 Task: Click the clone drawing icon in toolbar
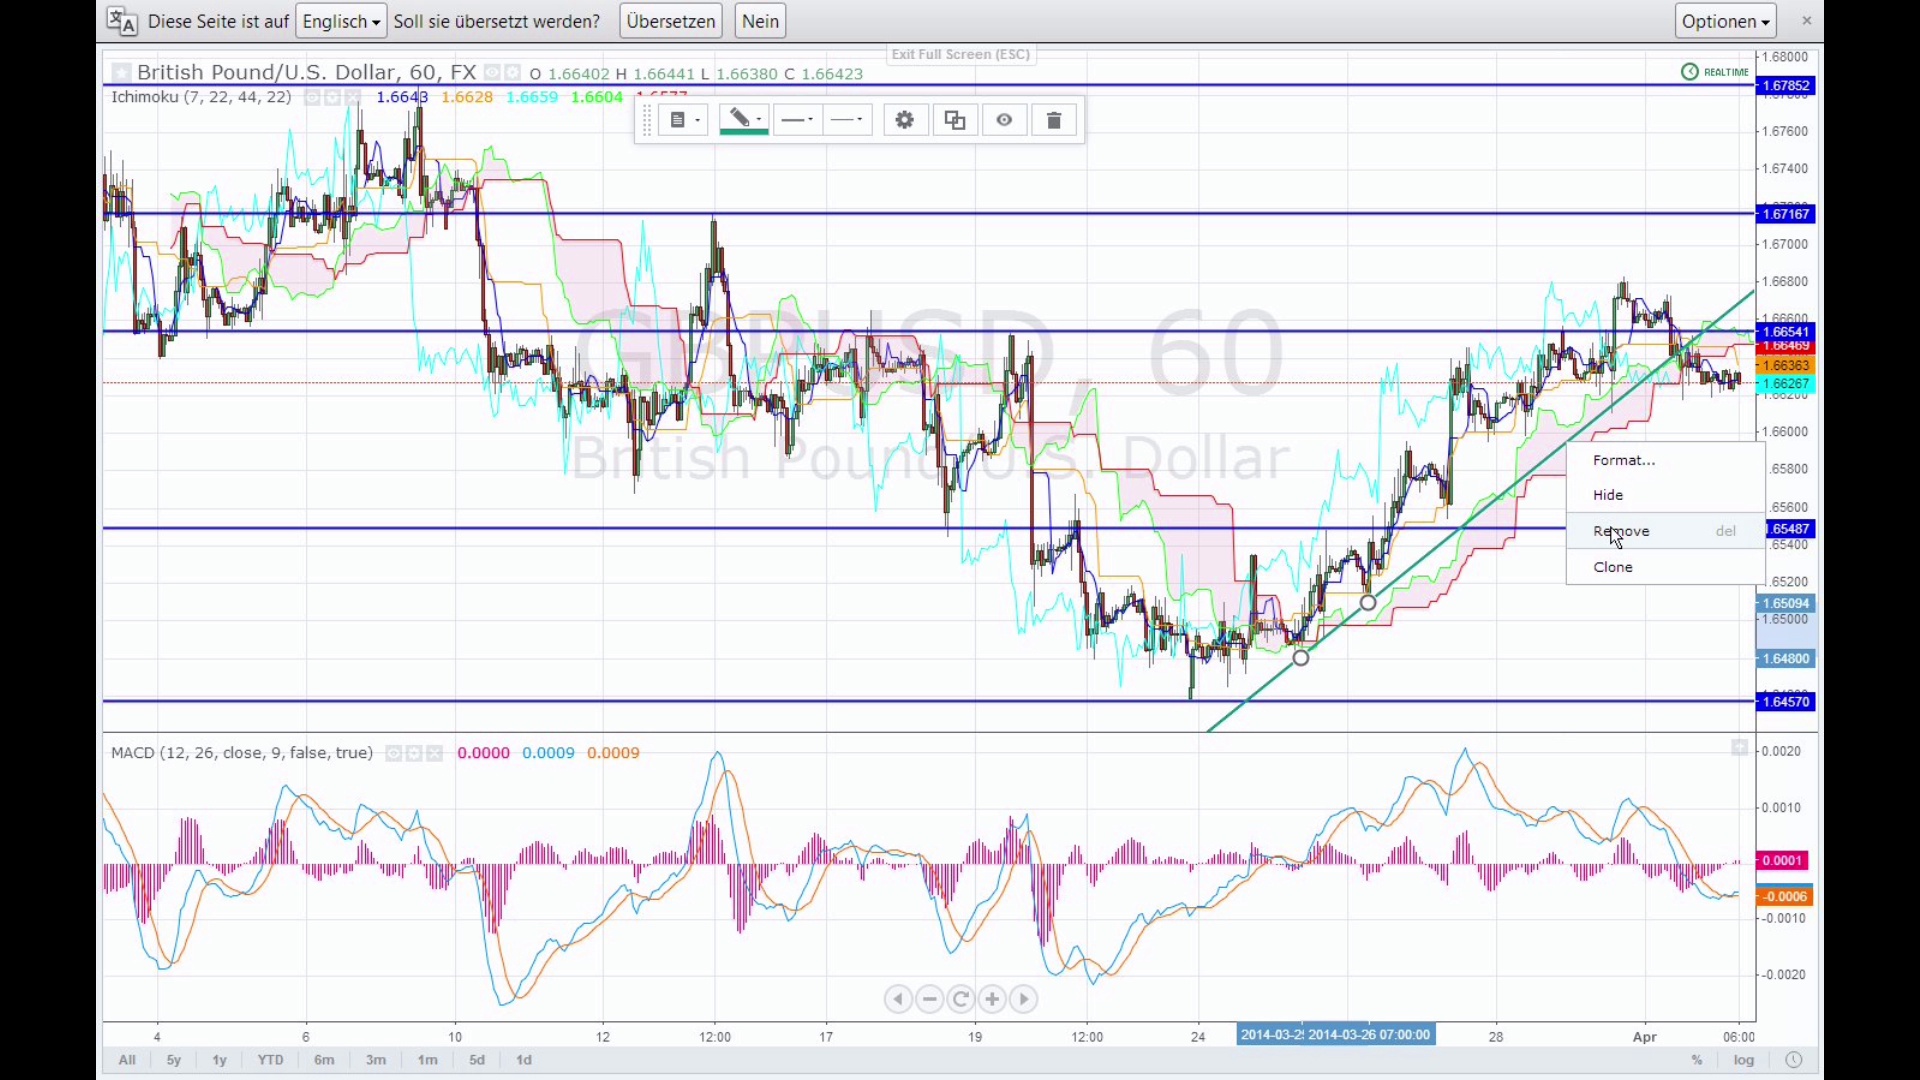pyautogui.click(x=955, y=121)
